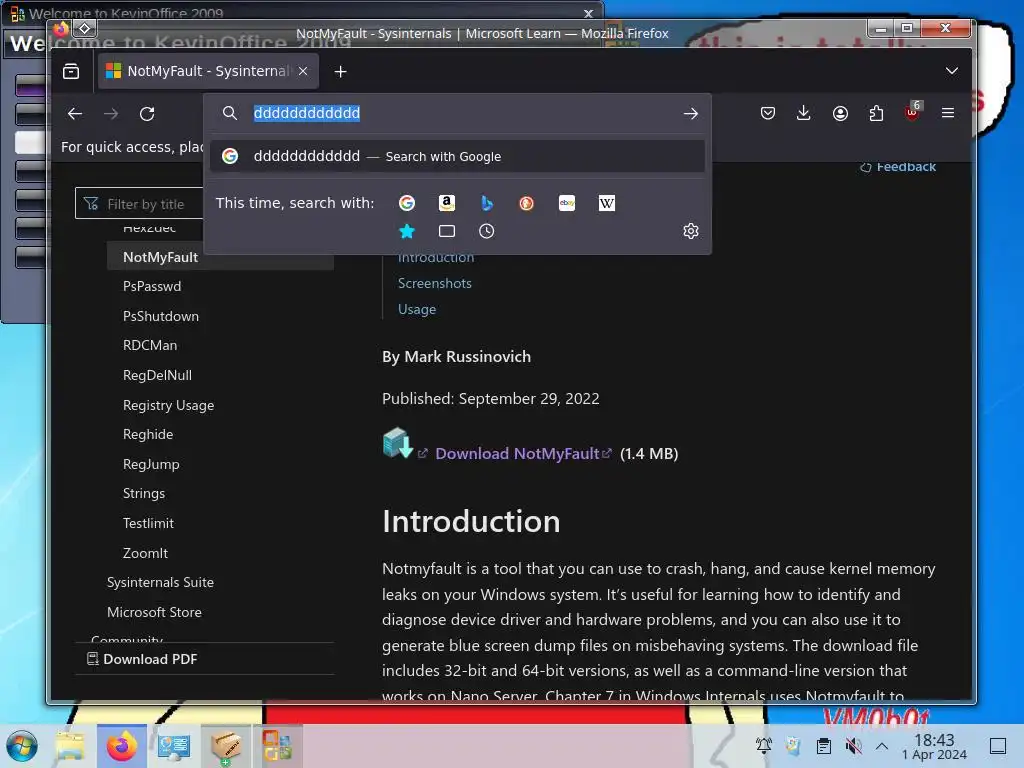Click the notification bell tray icon
The height and width of the screenshot is (768, 1024).
tap(763, 745)
